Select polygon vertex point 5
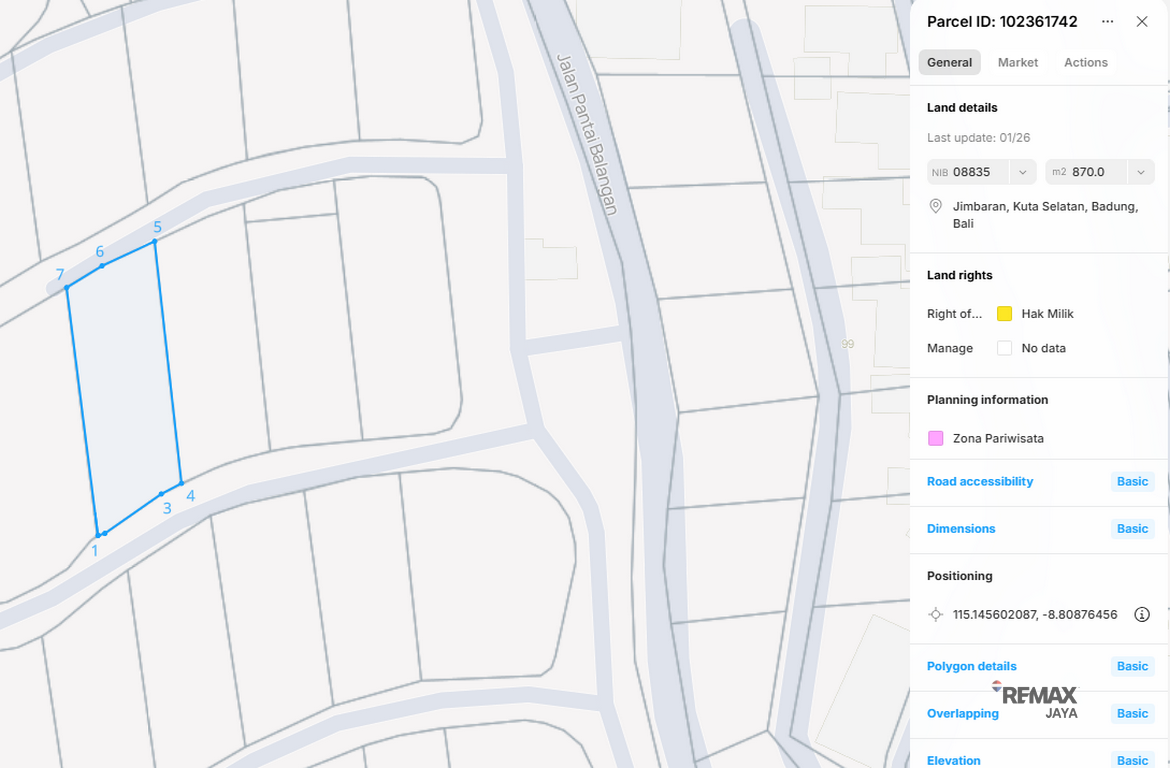Screen dimensions: 1170x768 (155, 241)
